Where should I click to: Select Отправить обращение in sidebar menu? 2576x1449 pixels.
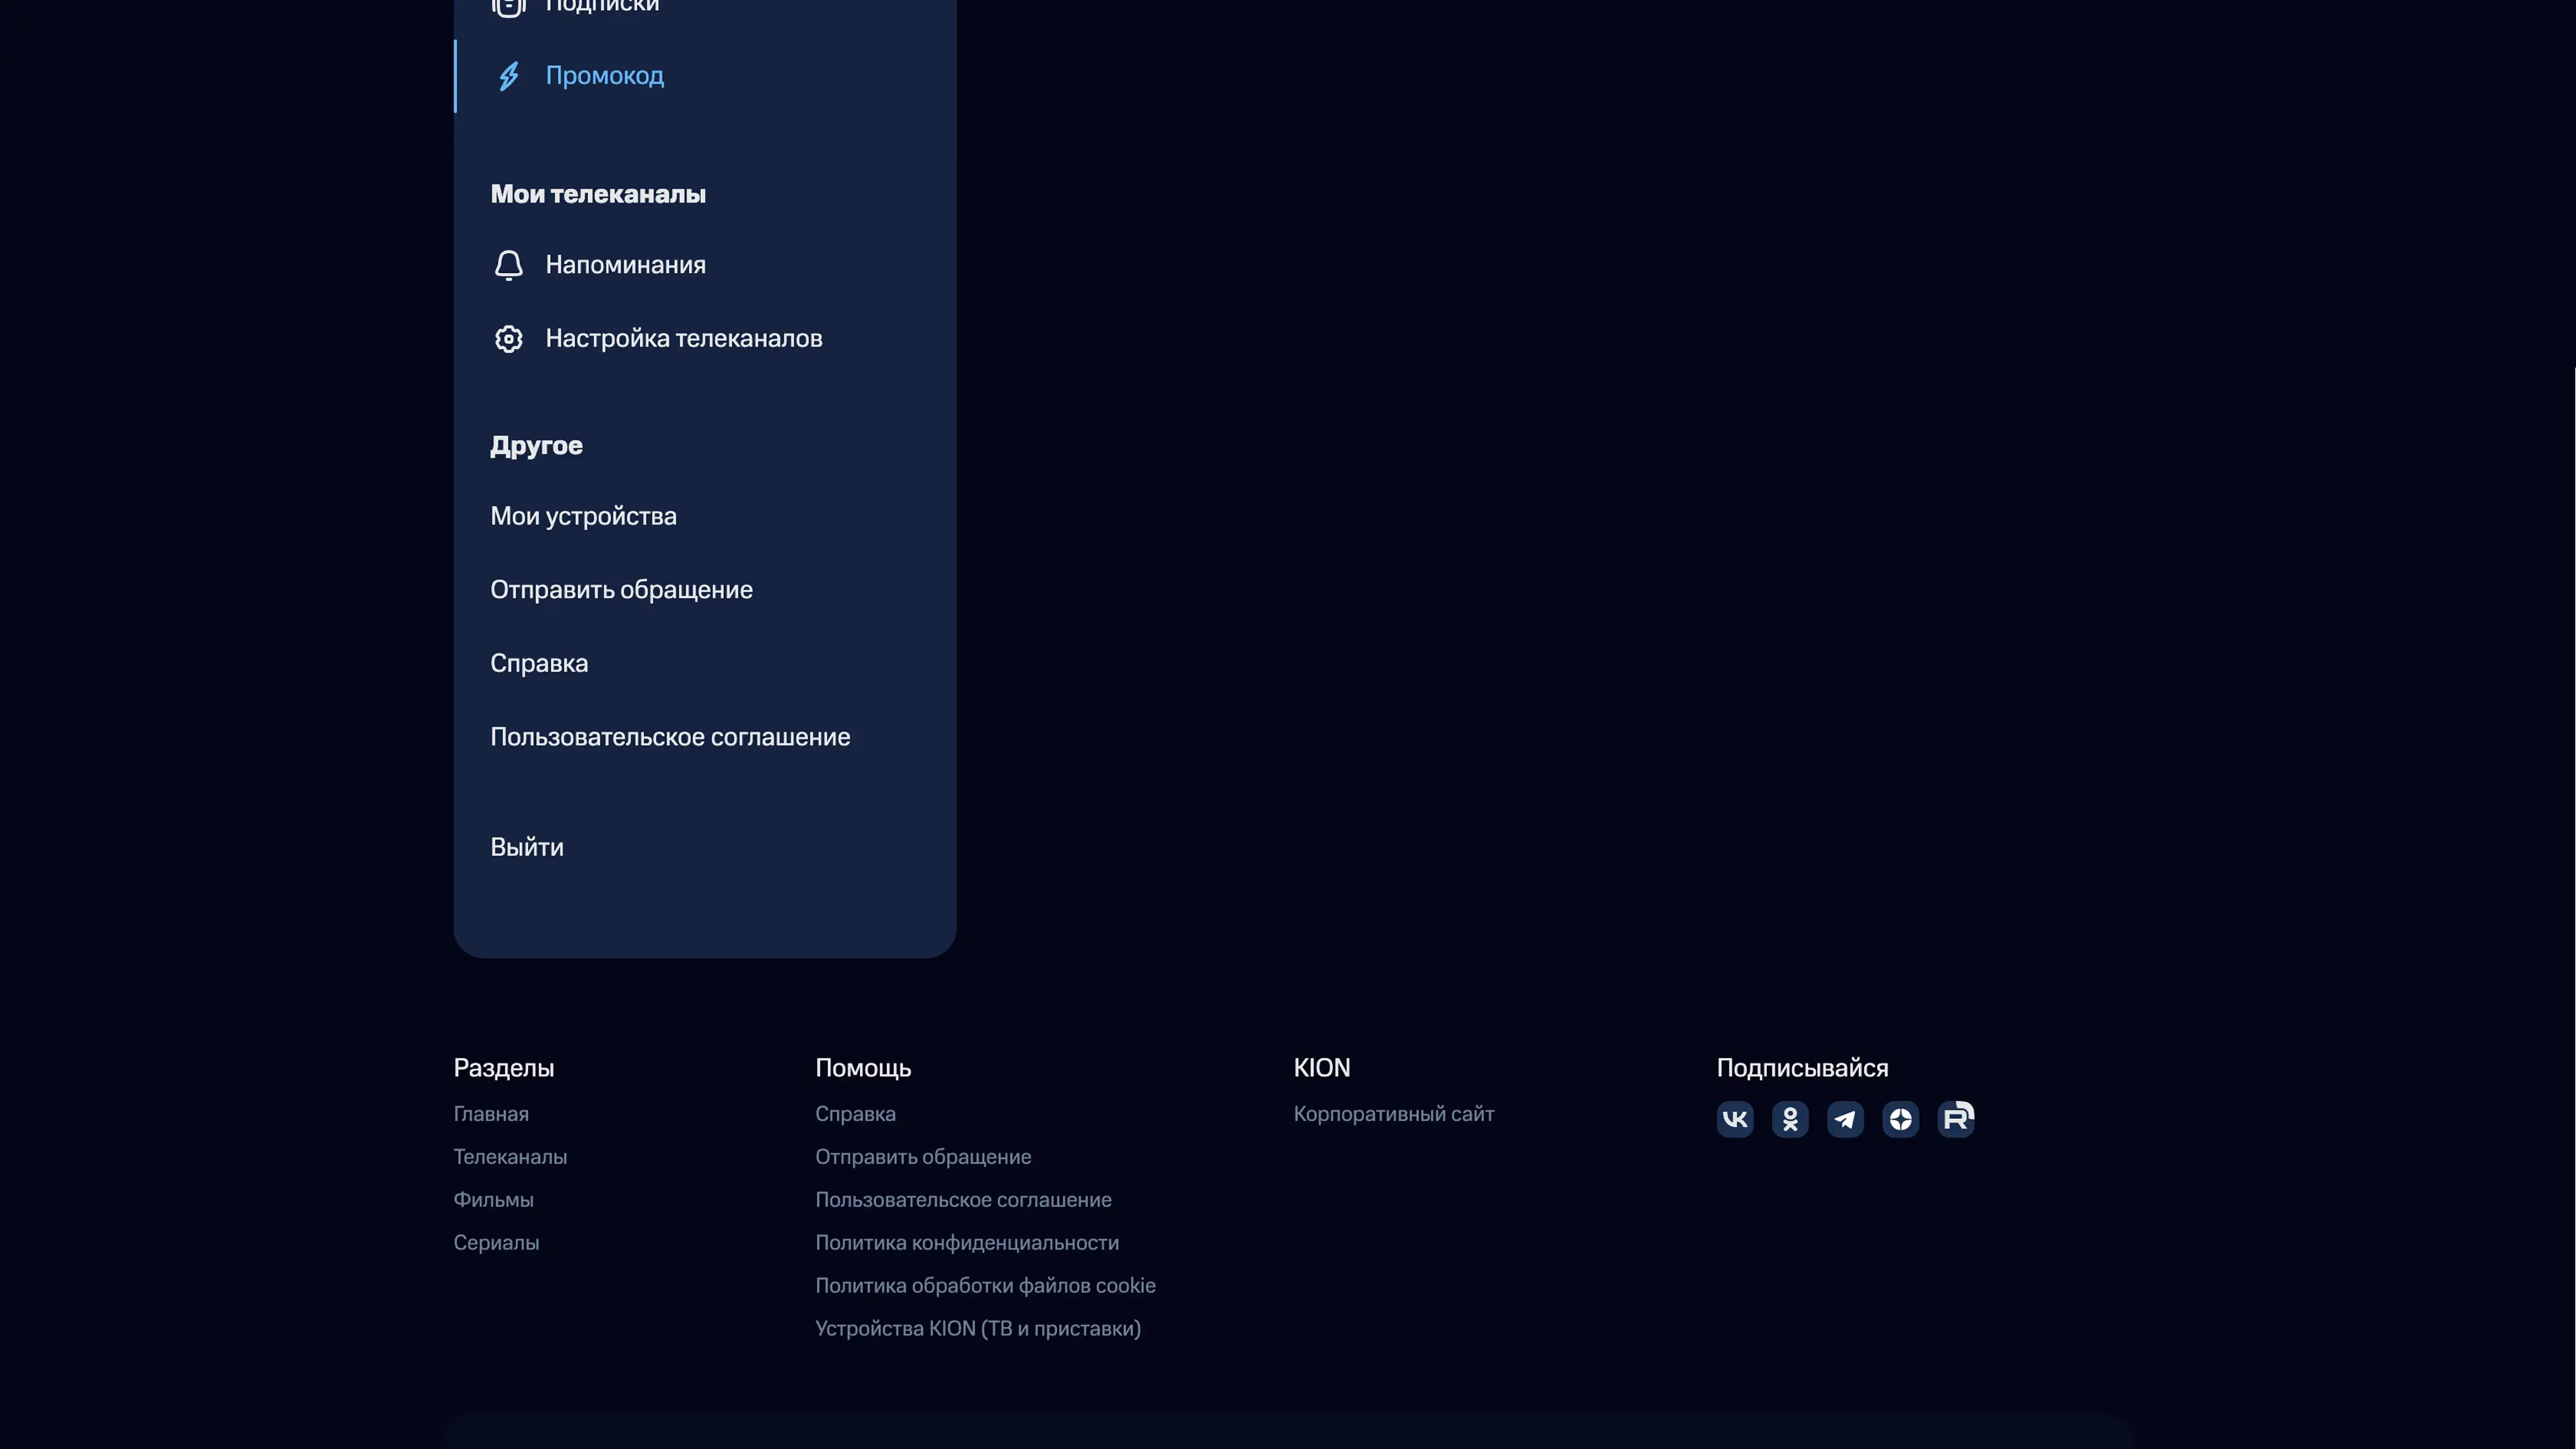621,590
